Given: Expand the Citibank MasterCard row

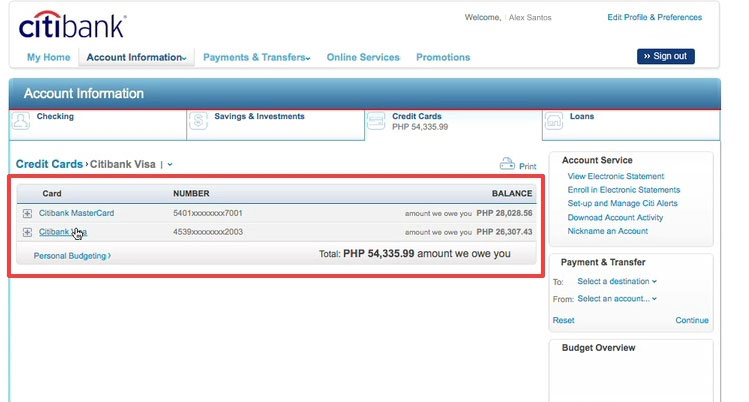Looking at the screenshot, I should pos(27,213).
